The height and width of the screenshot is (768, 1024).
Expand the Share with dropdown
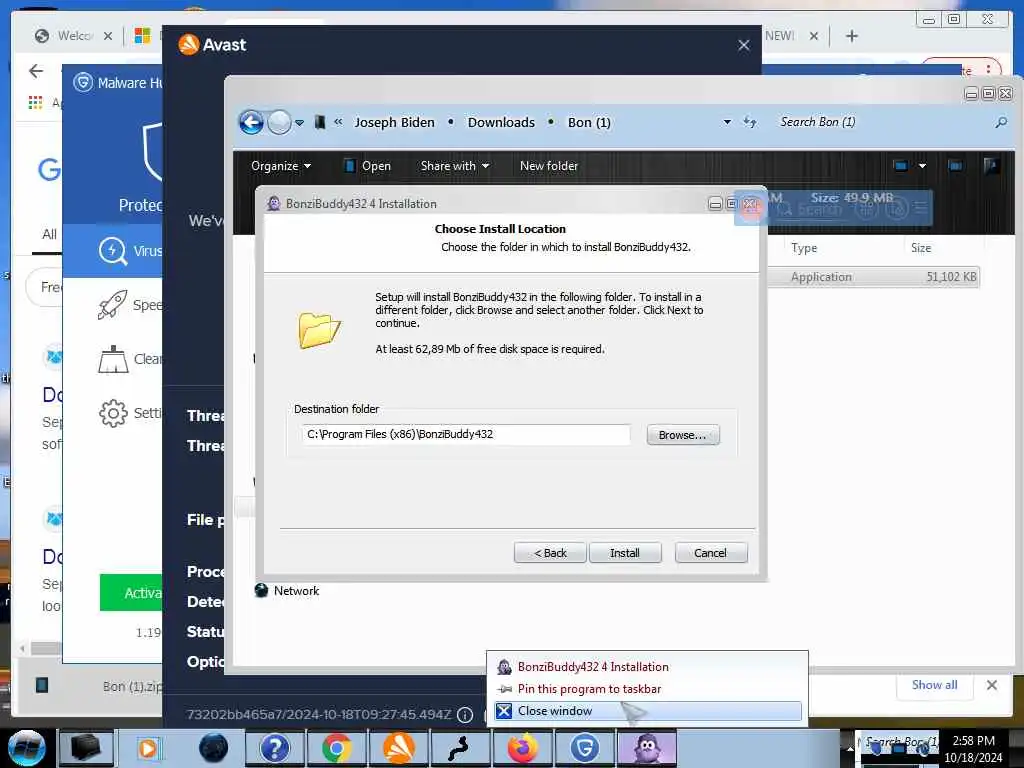(x=455, y=166)
